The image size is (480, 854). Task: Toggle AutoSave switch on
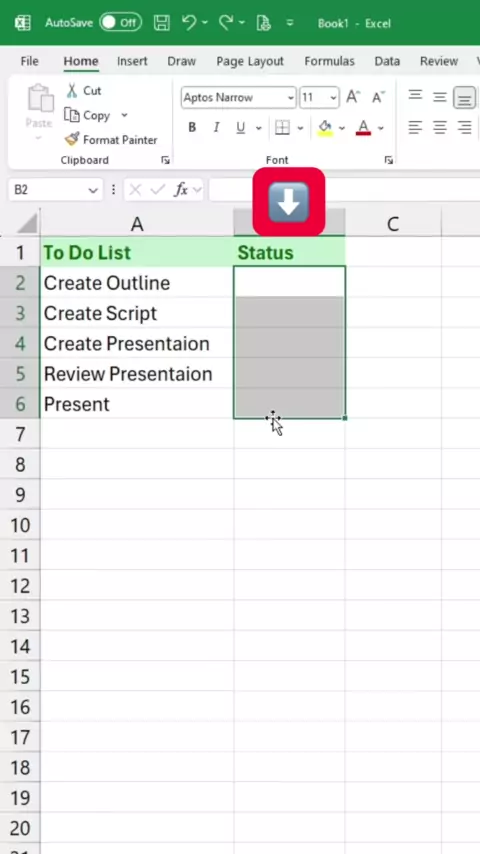(x=120, y=23)
